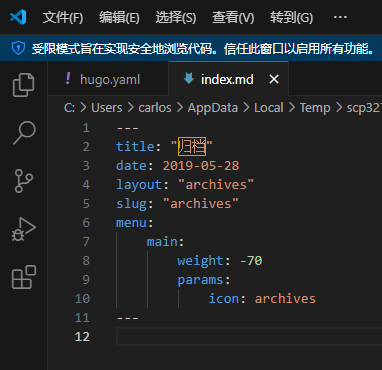Open the 文件(F) menu
Viewport: 382px width, 370px height.
[63, 17]
